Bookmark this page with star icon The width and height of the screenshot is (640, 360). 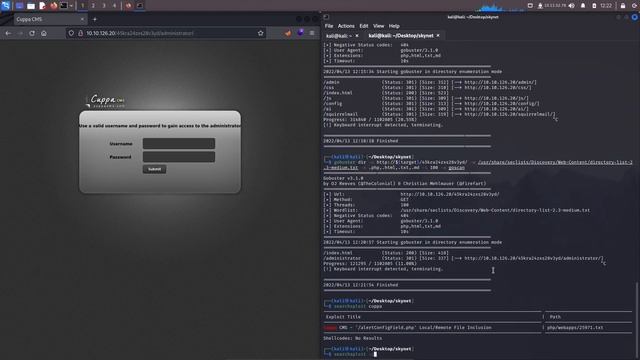(260, 33)
